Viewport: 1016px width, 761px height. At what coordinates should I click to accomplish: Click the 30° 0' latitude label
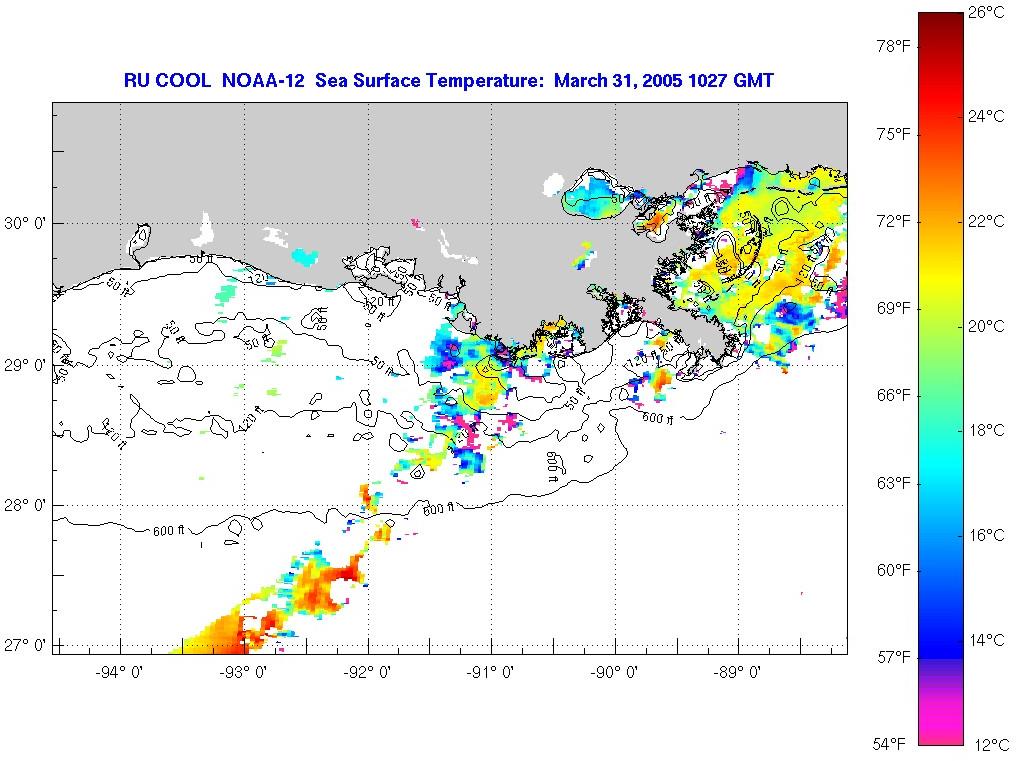[x=25, y=224]
